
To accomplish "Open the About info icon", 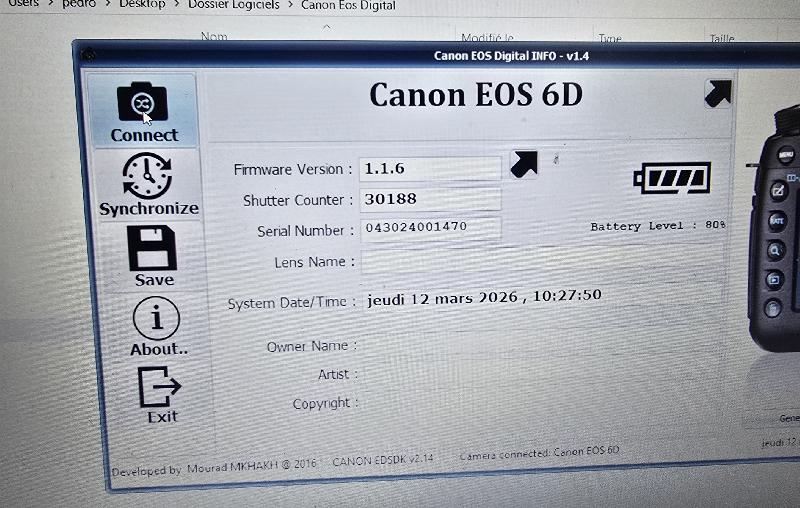I will pyautogui.click(x=156, y=319).
